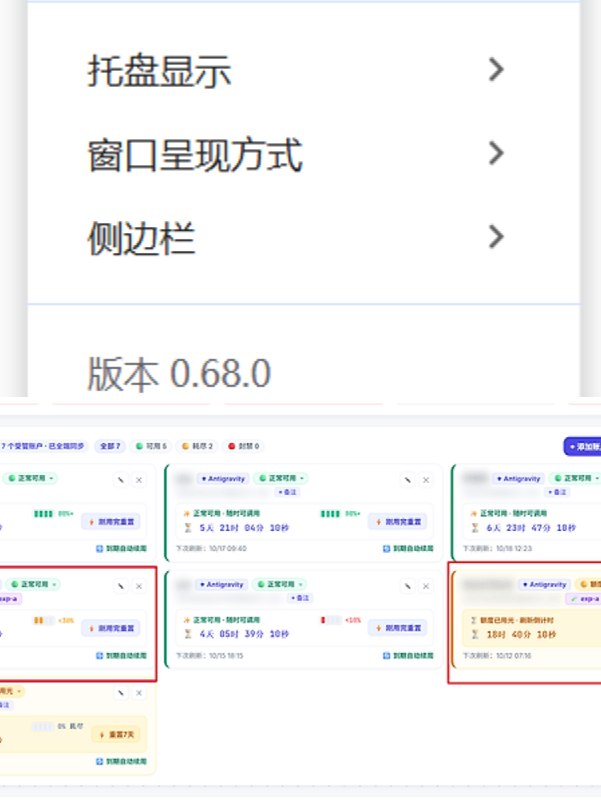The width and height of the screenshot is (601, 800).
Task: Click Antigravity tag on the 4天 05时 card
Action: (x=221, y=584)
